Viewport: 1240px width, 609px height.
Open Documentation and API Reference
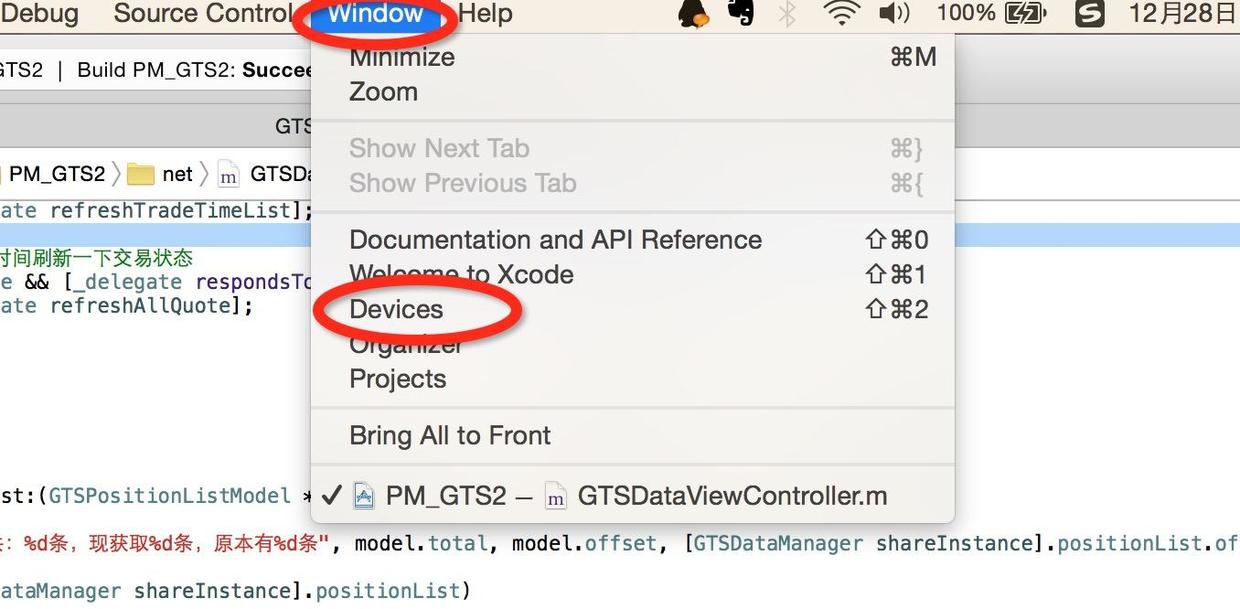(x=555, y=240)
